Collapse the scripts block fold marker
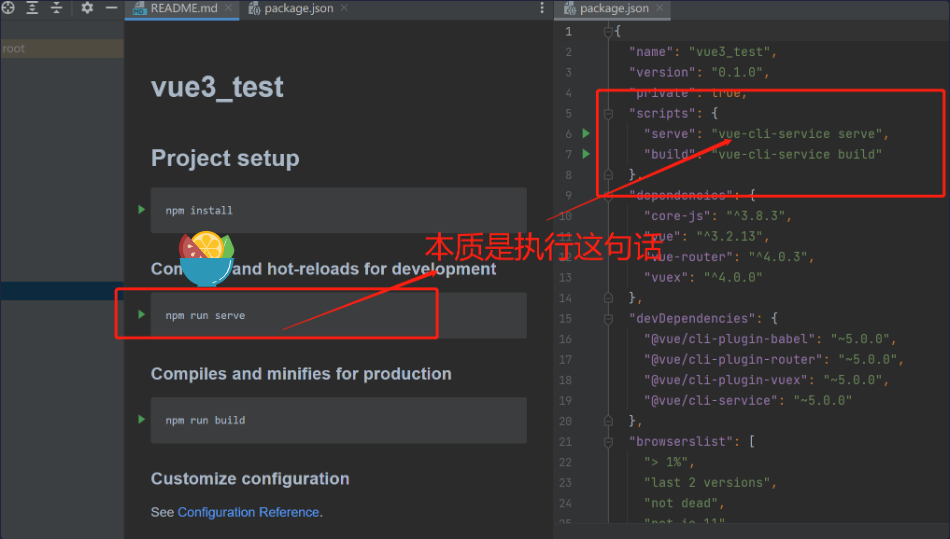This screenshot has height=539, width=950. (608, 114)
